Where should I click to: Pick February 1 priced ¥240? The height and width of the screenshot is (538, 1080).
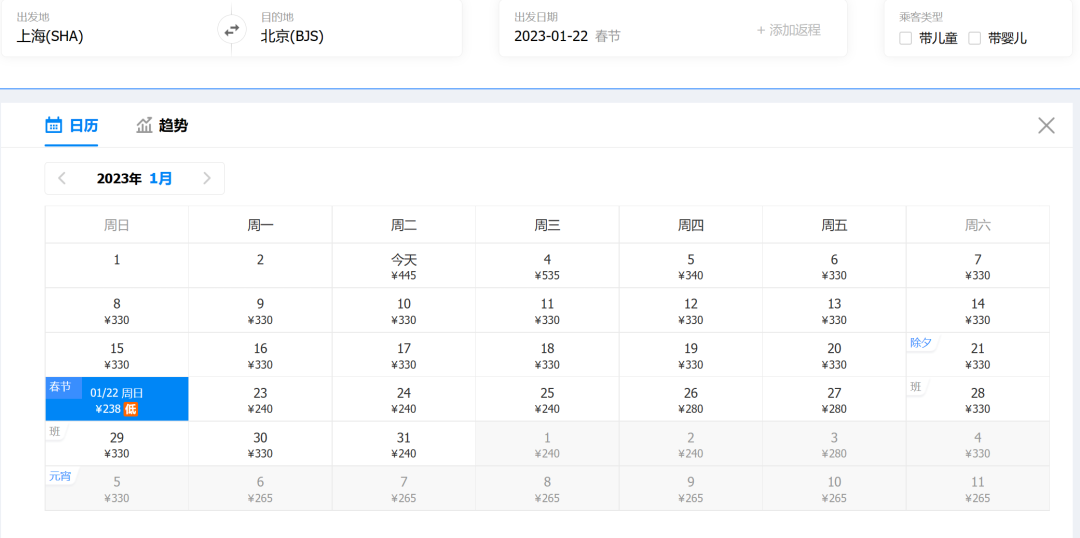[547, 444]
